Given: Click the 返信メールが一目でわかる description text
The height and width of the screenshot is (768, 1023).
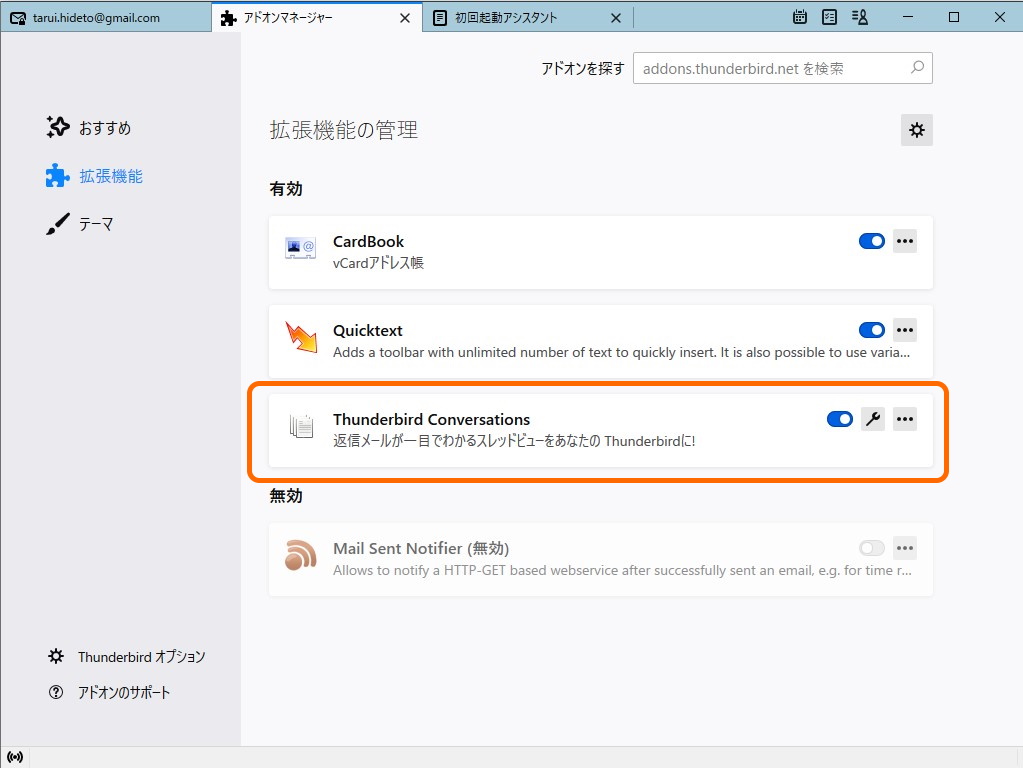Looking at the screenshot, I should click(x=514, y=441).
